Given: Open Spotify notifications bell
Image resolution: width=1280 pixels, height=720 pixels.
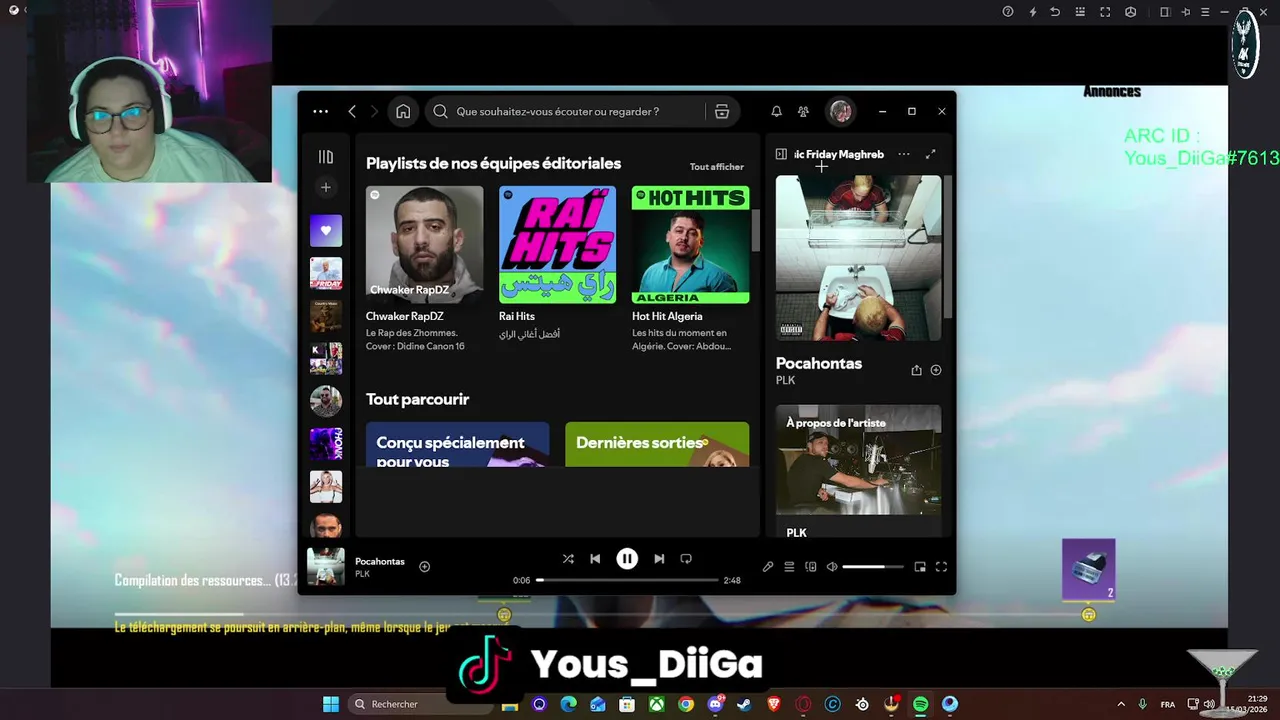Looking at the screenshot, I should 776,112.
